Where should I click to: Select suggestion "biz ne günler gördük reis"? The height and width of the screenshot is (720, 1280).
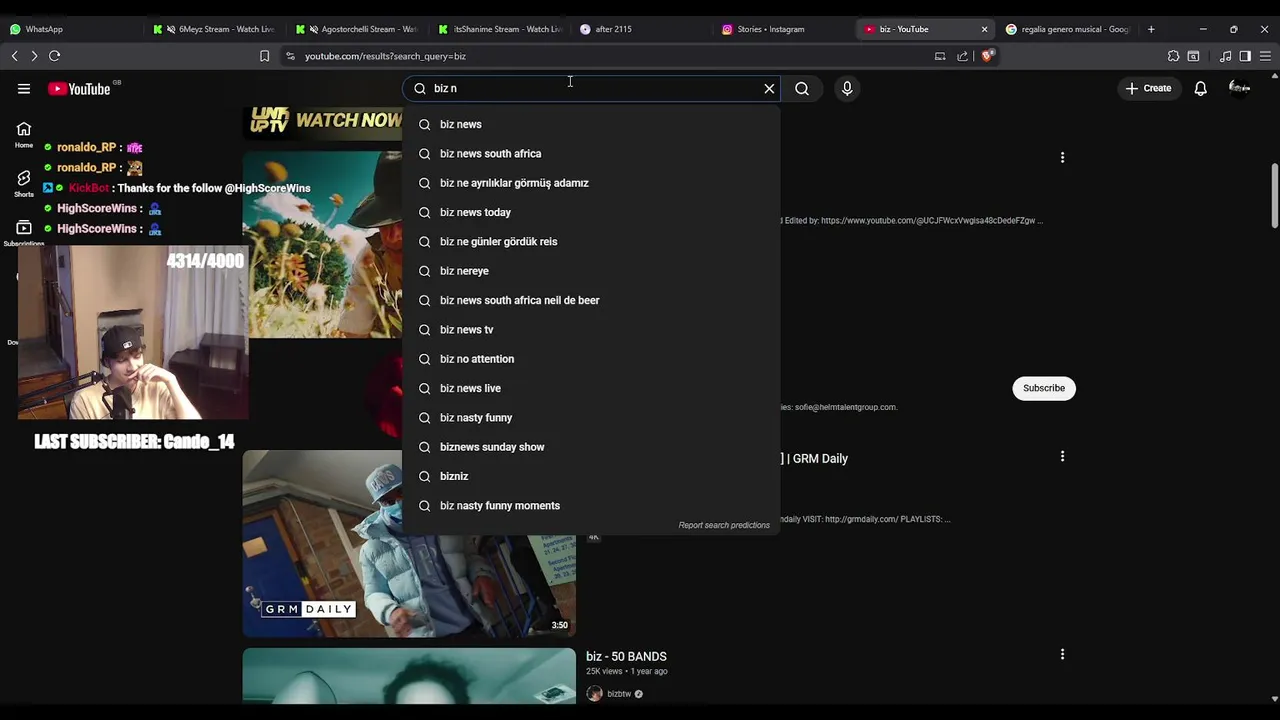(x=591, y=242)
